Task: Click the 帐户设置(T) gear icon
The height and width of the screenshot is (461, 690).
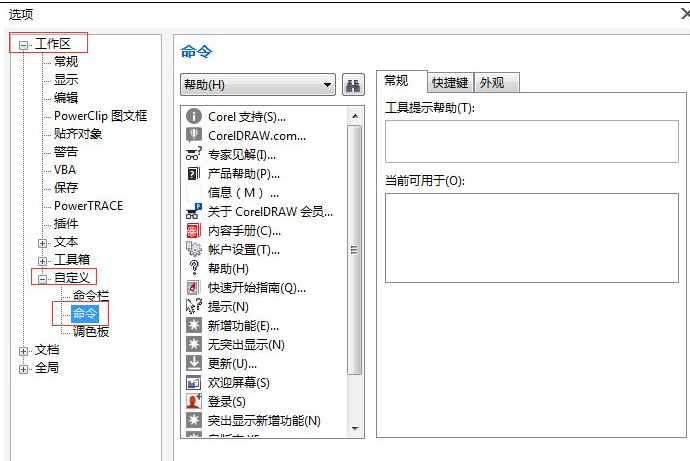Action: click(194, 249)
